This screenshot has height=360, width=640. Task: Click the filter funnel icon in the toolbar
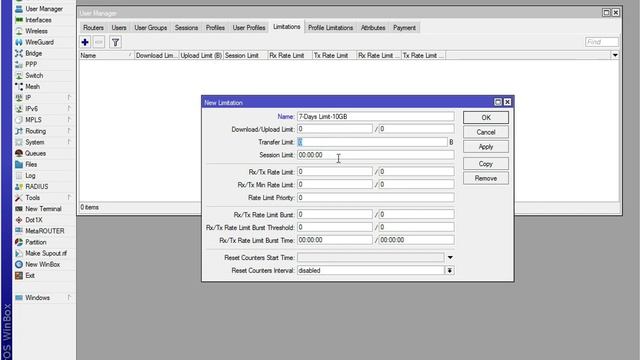[x=116, y=42]
